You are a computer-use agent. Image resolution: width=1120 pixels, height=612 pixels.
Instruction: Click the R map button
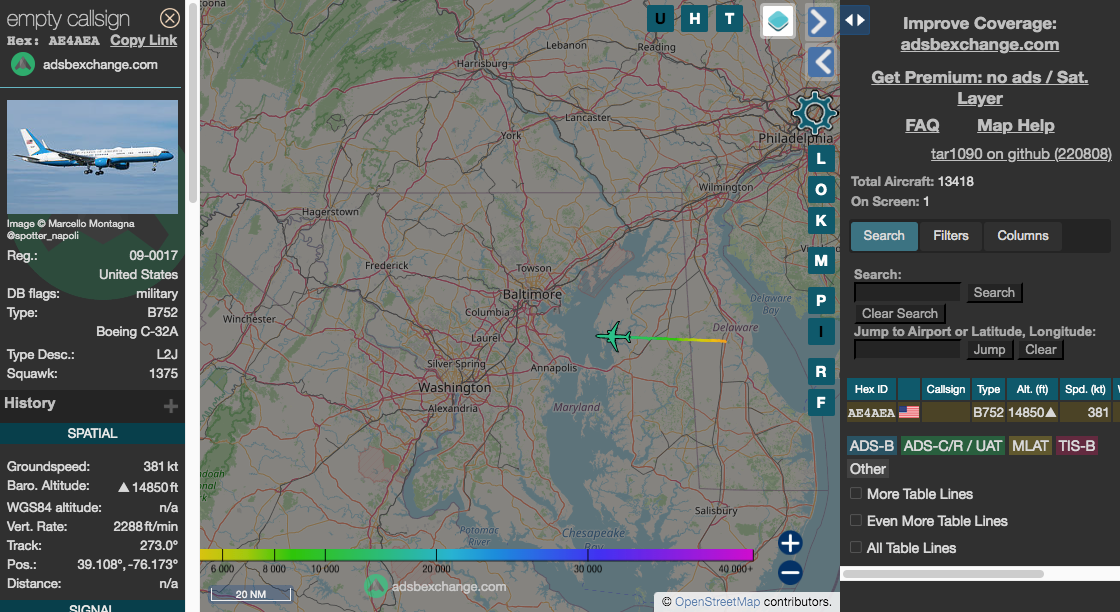point(821,371)
